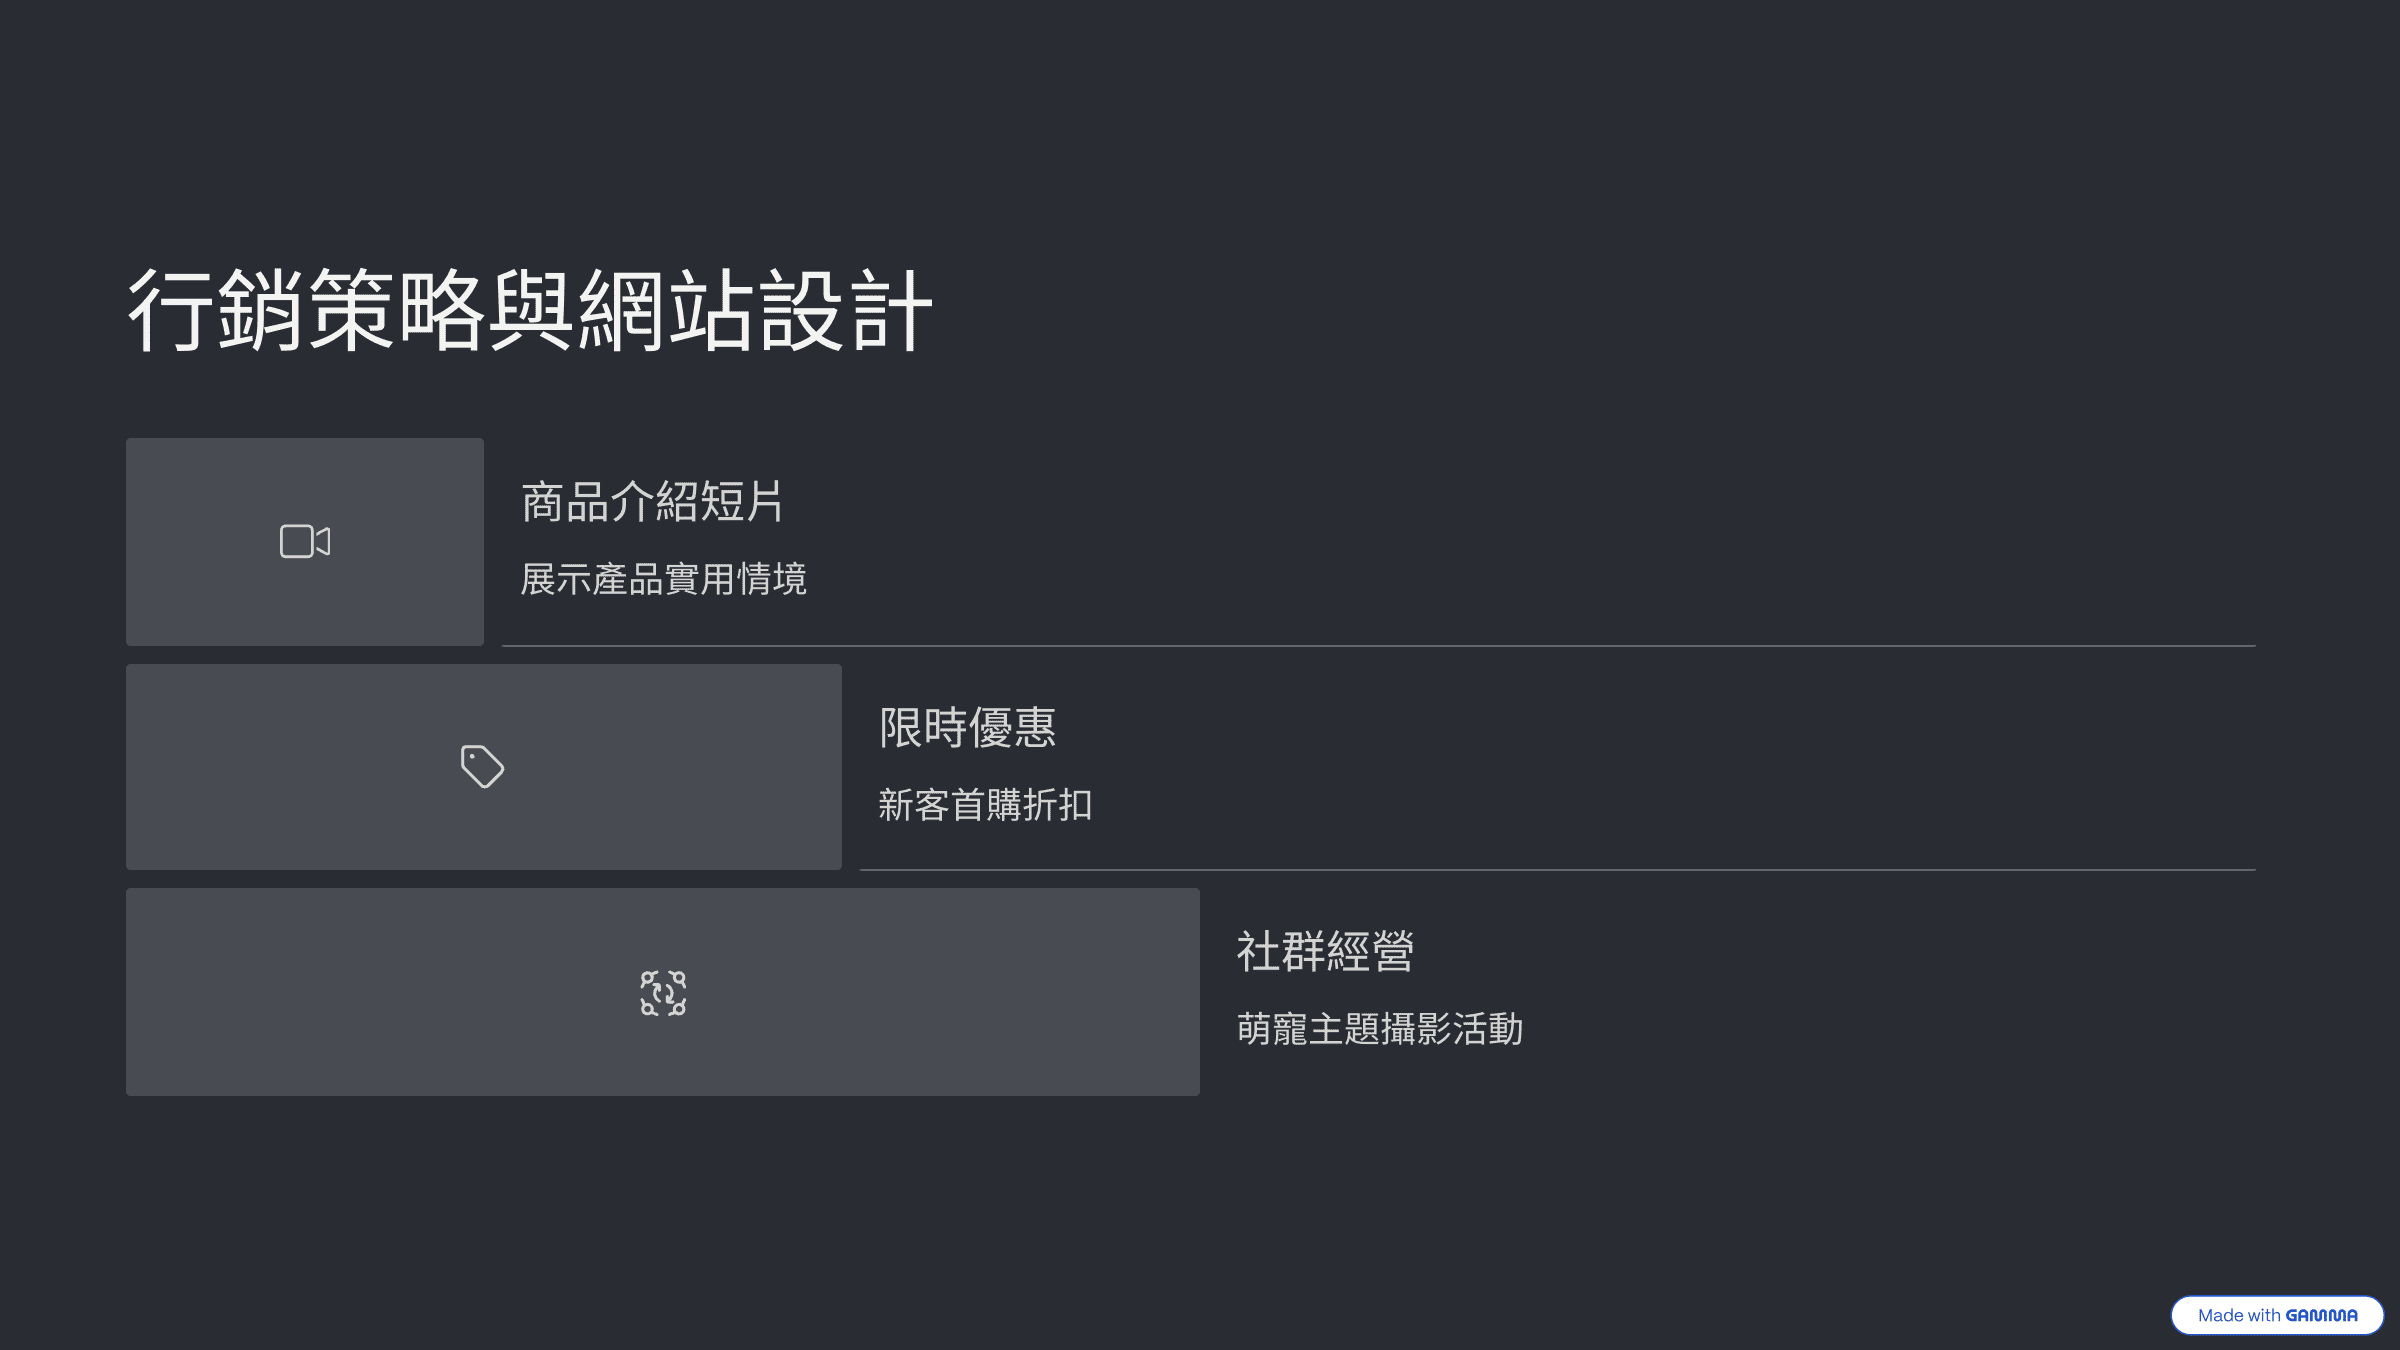Click the community people-circle icon

[x=663, y=993]
